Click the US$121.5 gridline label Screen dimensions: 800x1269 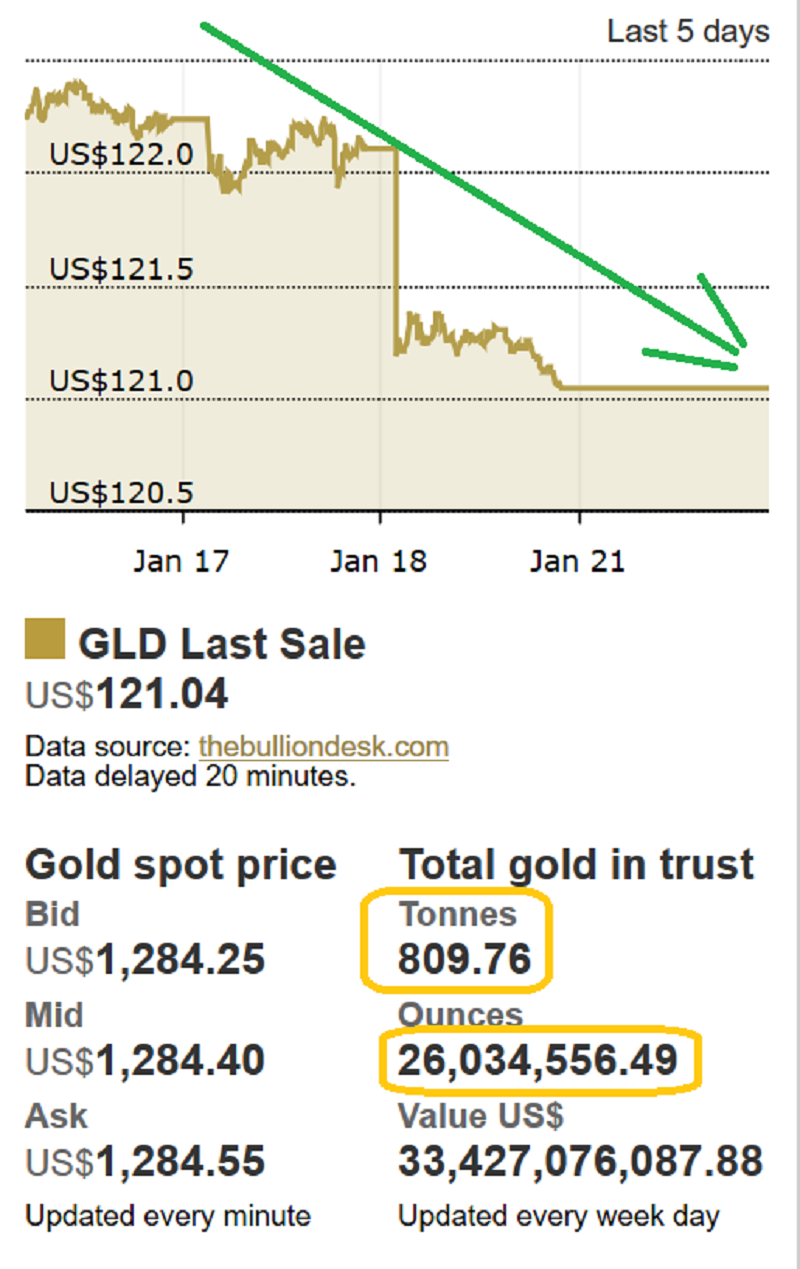point(122,269)
